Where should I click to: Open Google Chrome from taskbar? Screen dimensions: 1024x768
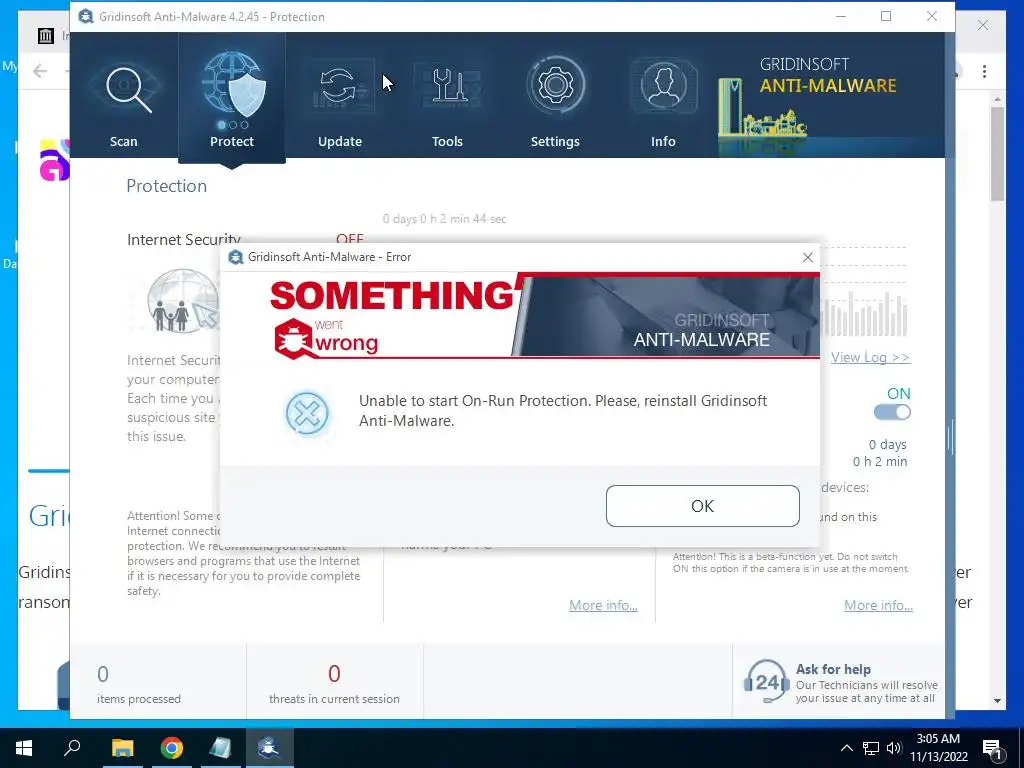(x=172, y=748)
